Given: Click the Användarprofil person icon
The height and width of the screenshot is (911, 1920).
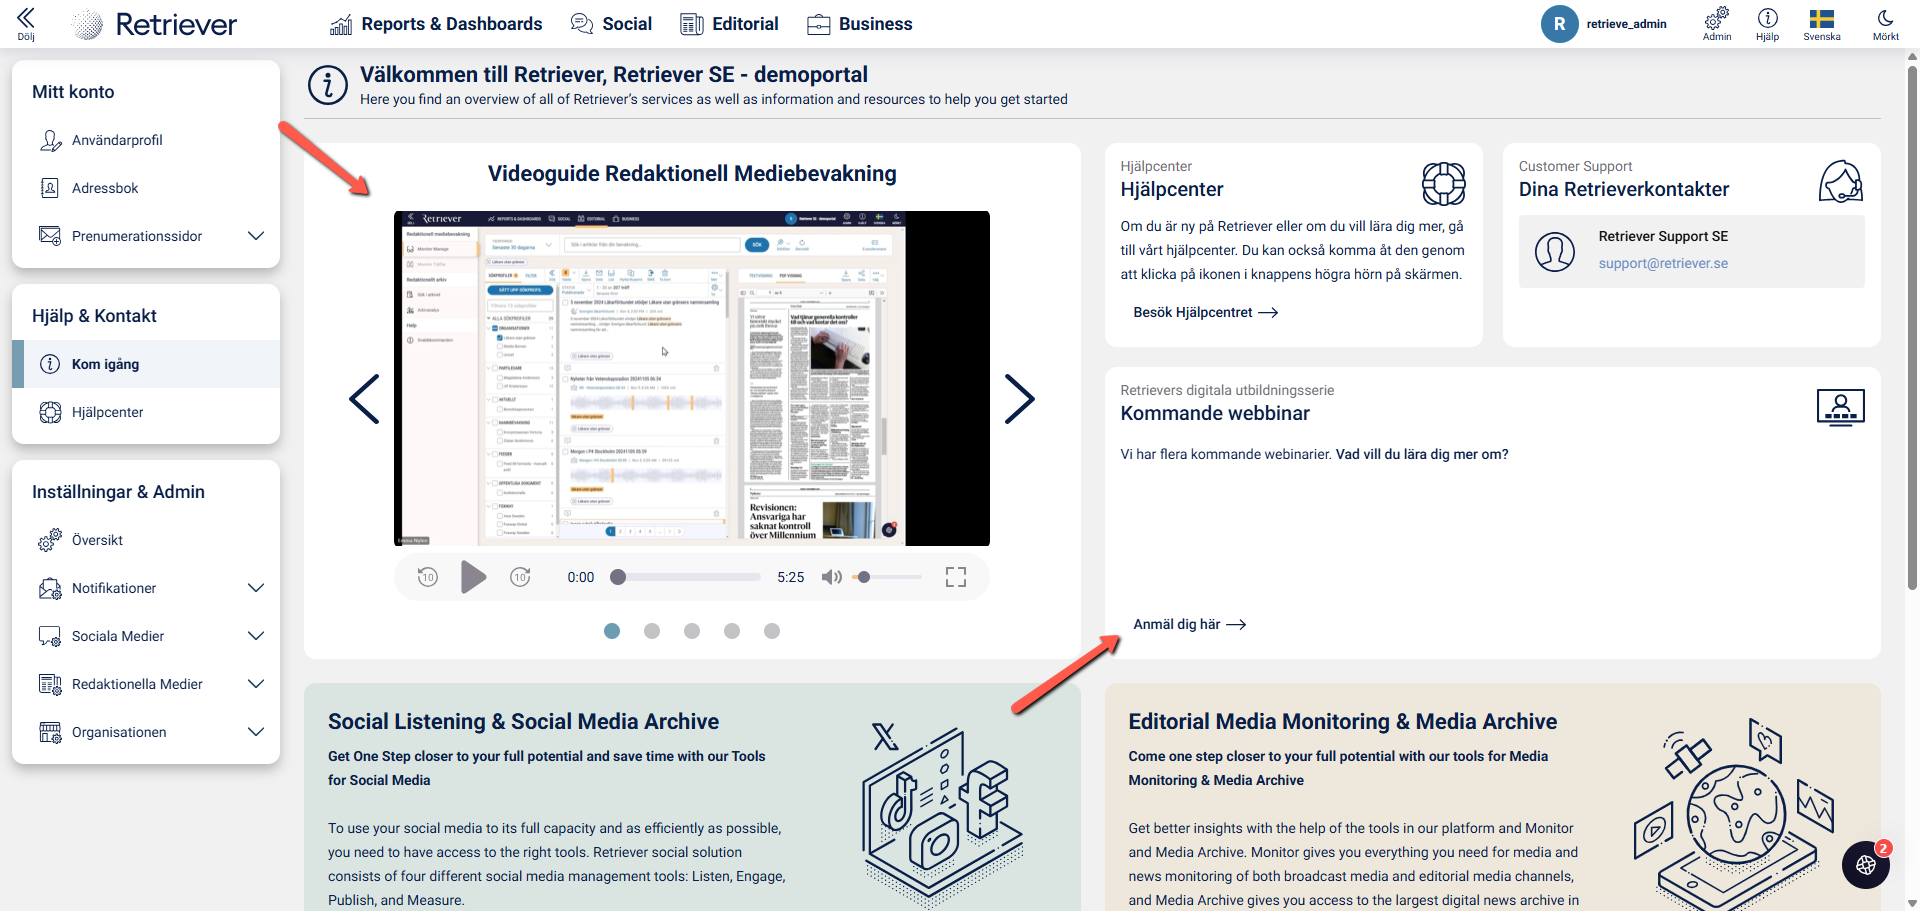Looking at the screenshot, I should [50, 140].
